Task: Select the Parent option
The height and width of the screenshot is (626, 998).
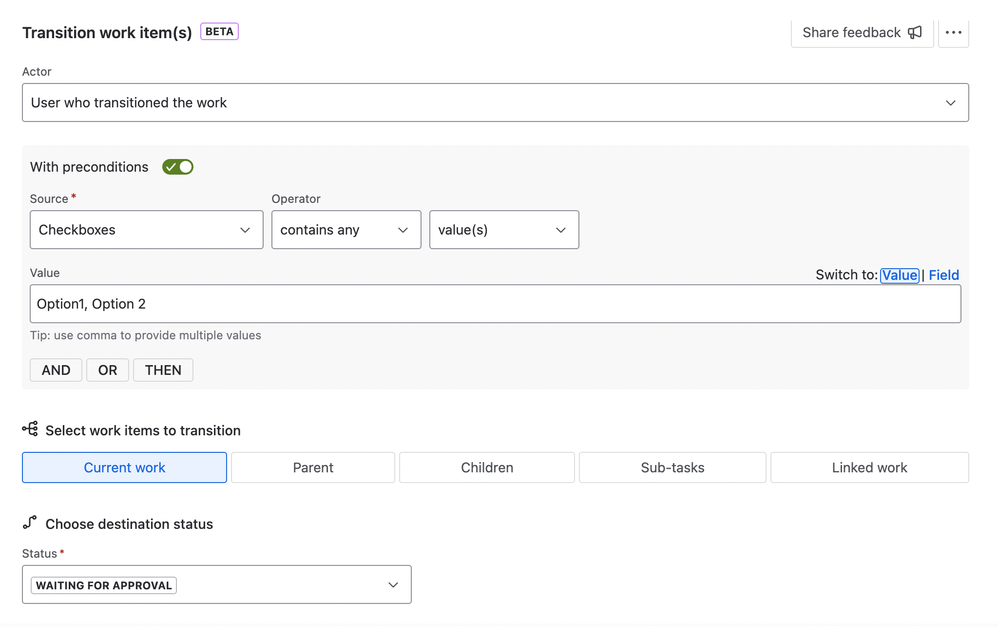Action: tap(313, 467)
